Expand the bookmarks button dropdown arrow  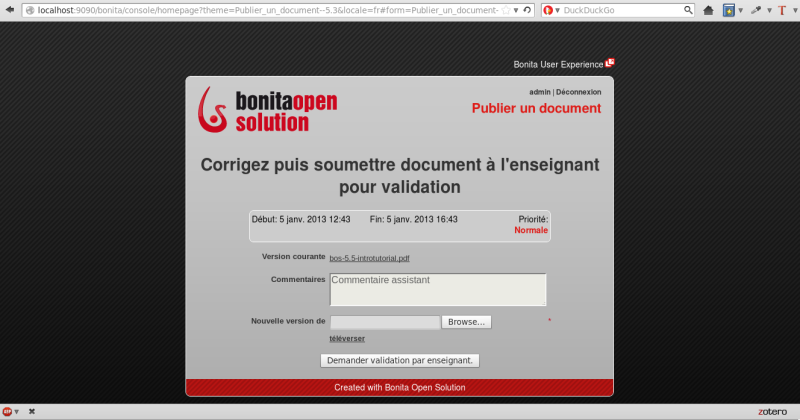pyautogui.click(x=740, y=10)
